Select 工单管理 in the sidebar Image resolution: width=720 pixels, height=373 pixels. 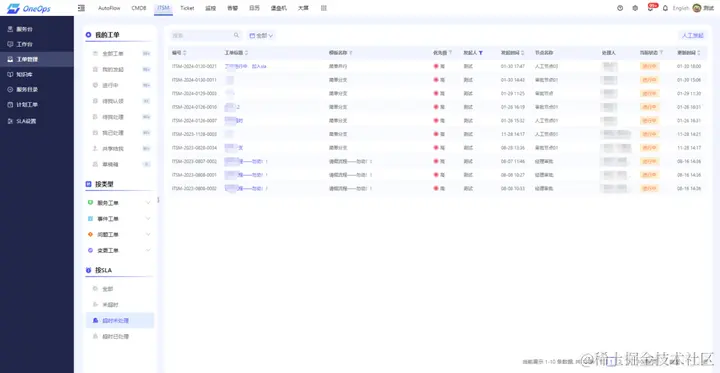(37, 59)
